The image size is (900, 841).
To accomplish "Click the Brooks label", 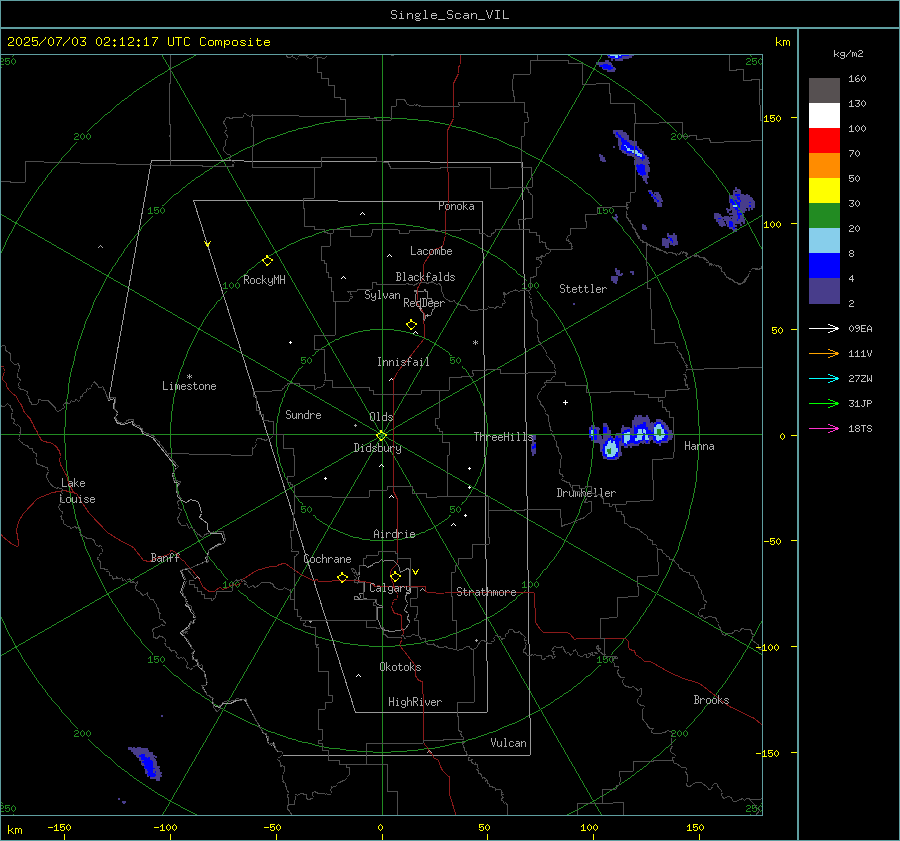I will (x=711, y=700).
